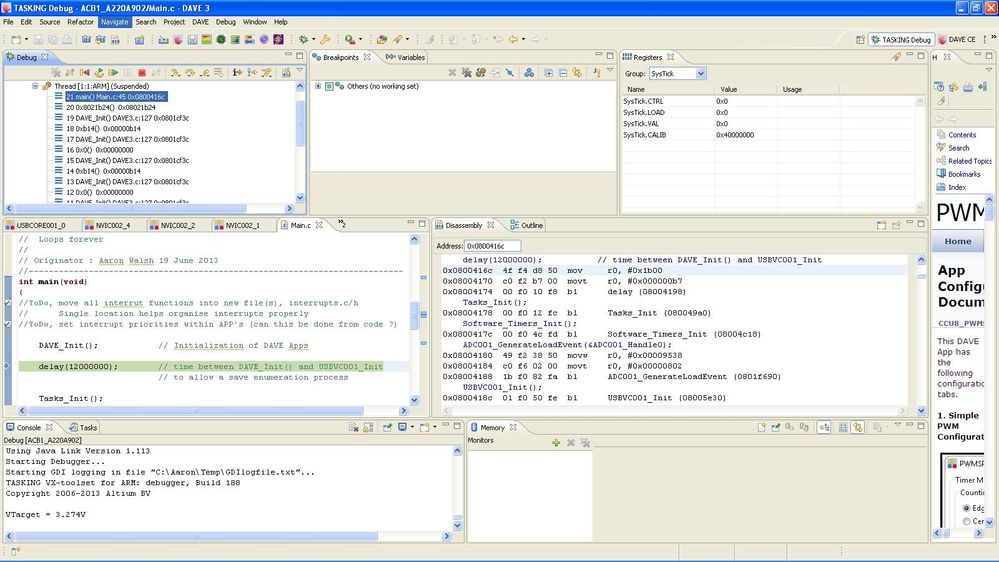The width and height of the screenshot is (999, 562).
Task: Click the Step Return icon in Debug view
Action: (205, 73)
